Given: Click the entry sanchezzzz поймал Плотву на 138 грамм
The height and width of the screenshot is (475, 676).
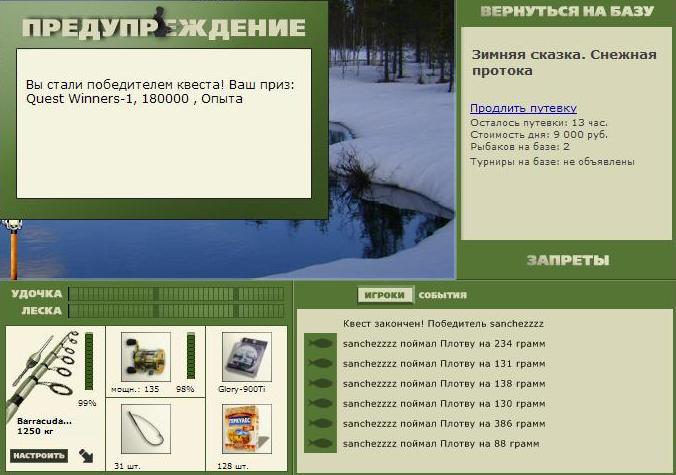Looking at the screenshot, I should coord(444,383).
